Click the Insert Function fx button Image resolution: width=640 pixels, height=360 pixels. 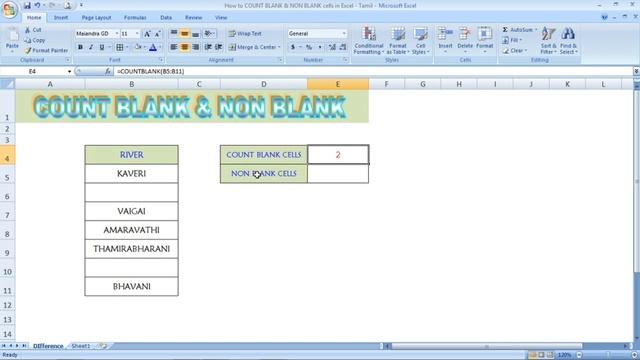click(x=108, y=71)
